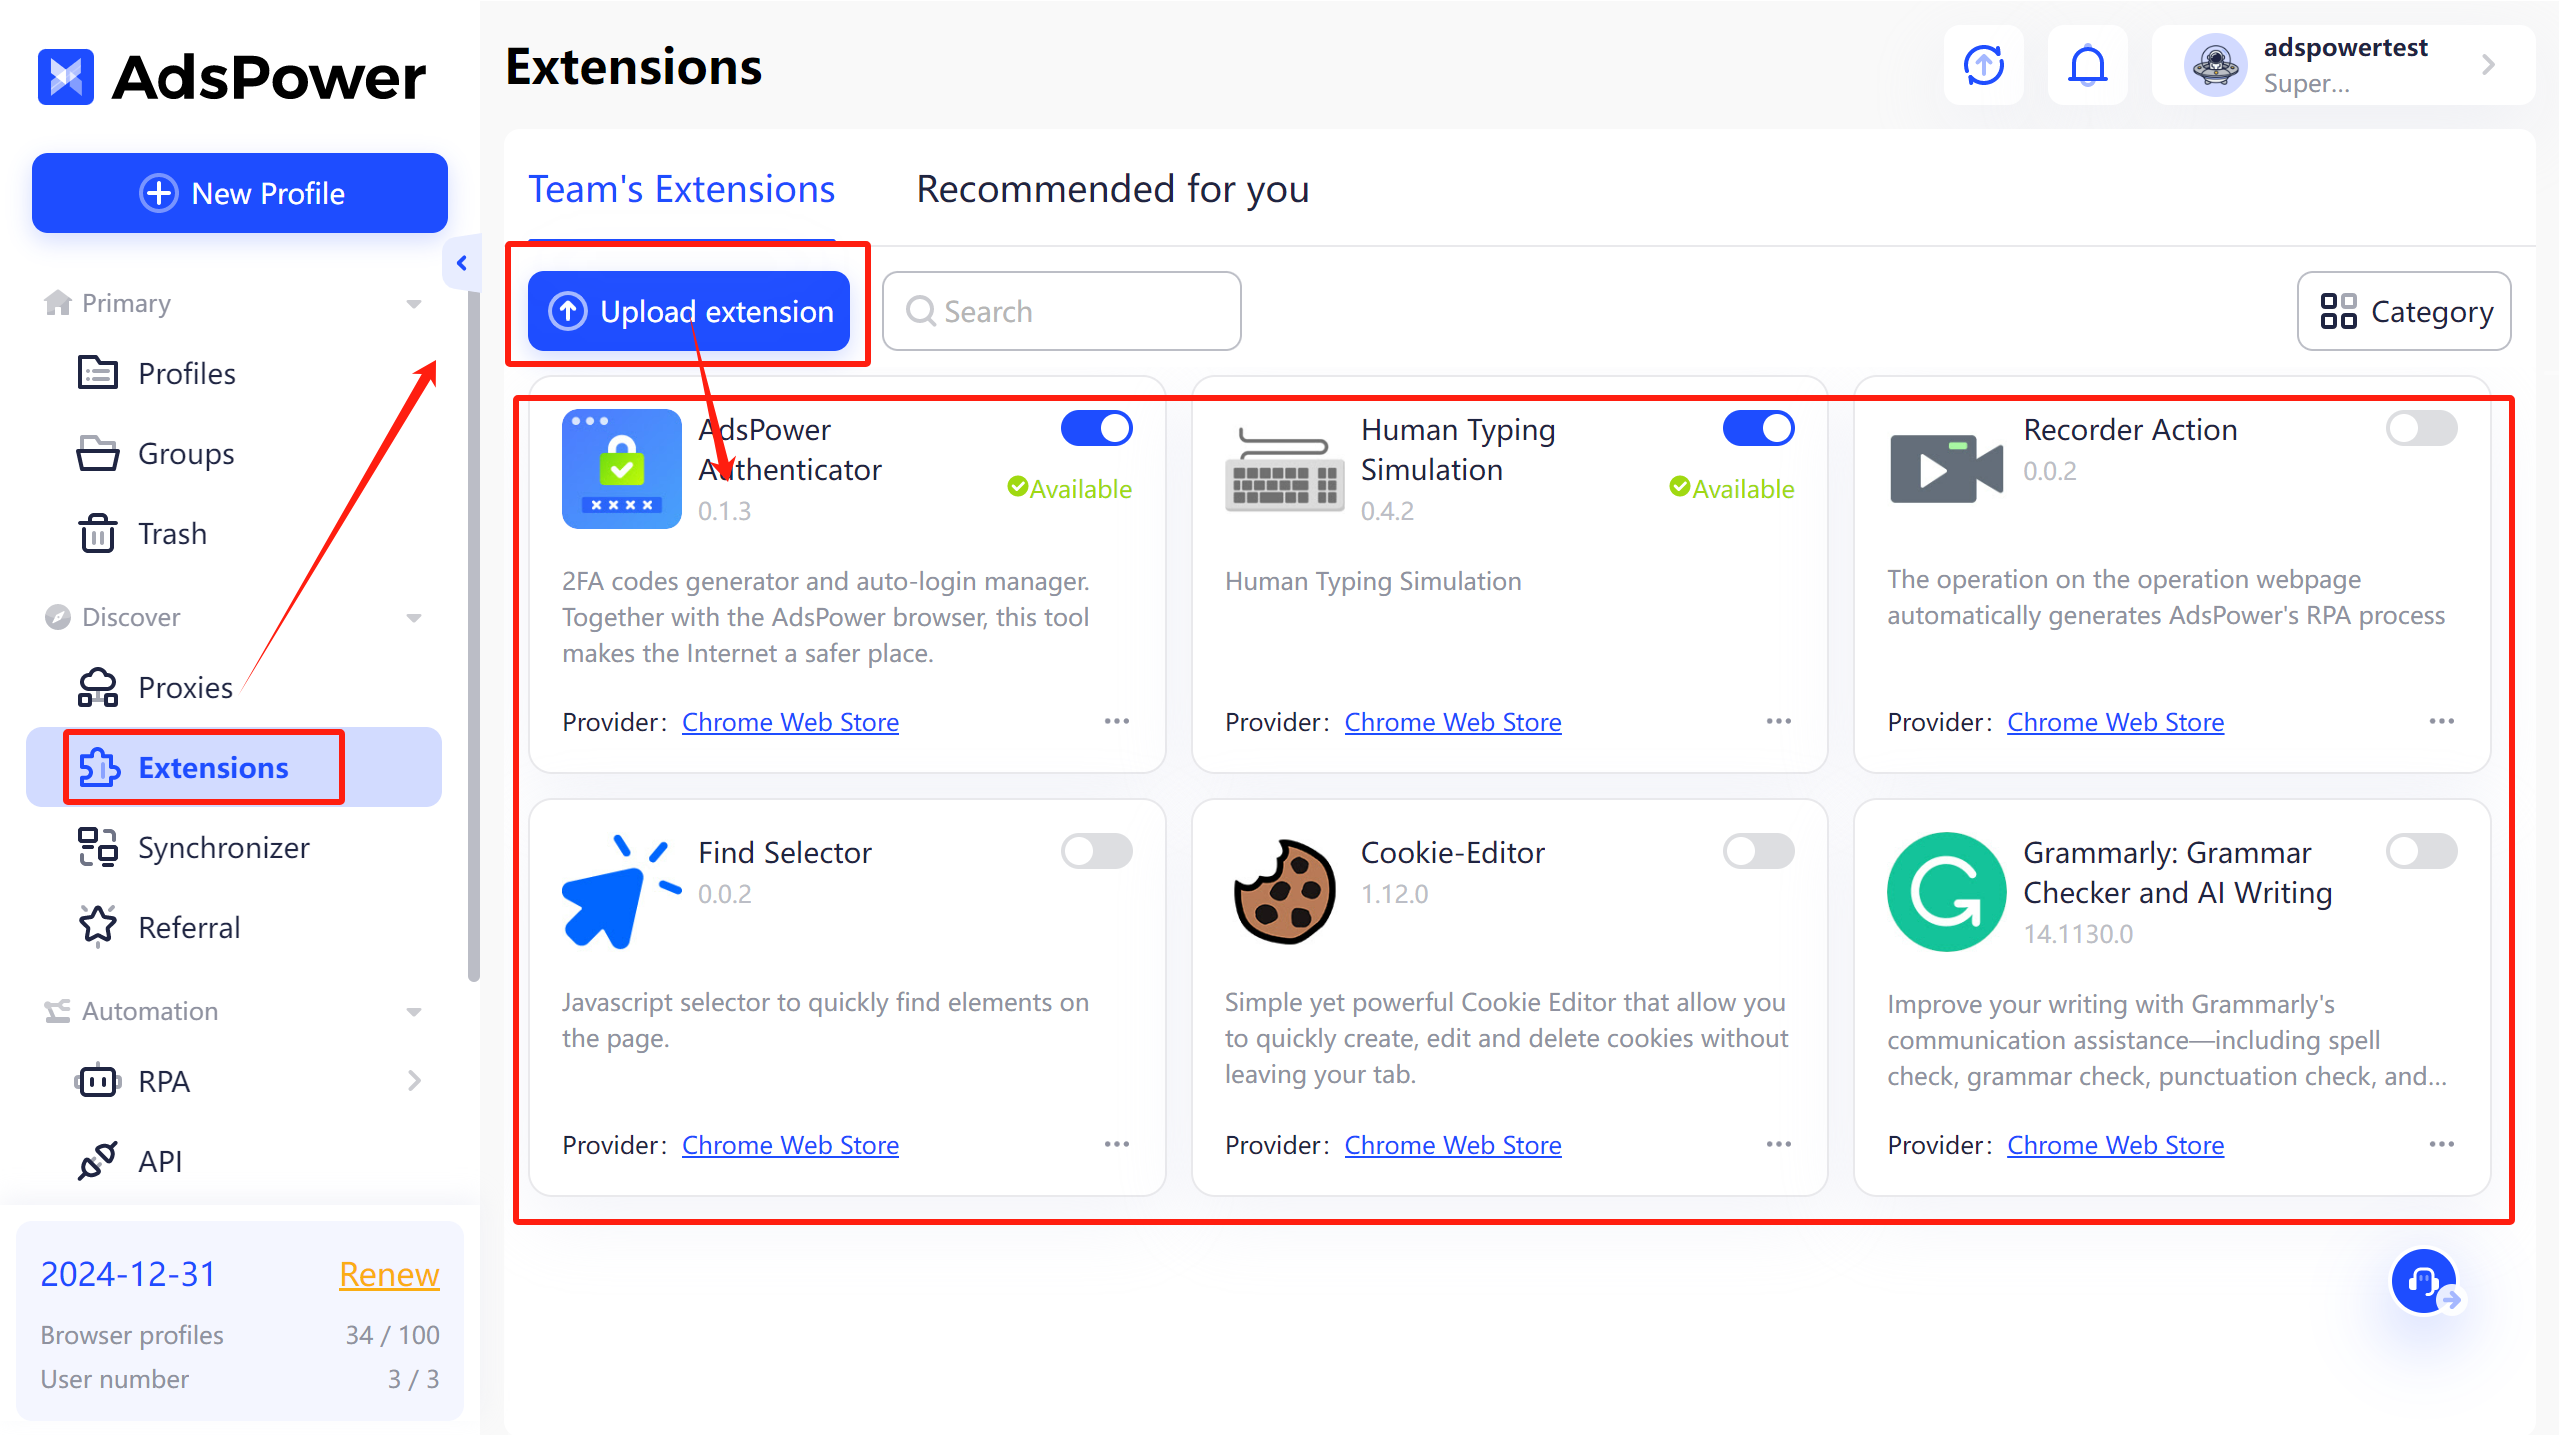The image size is (2559, 1435).
Task: Click the expiry date 2024-12-31
Action: click(128, 1274)
